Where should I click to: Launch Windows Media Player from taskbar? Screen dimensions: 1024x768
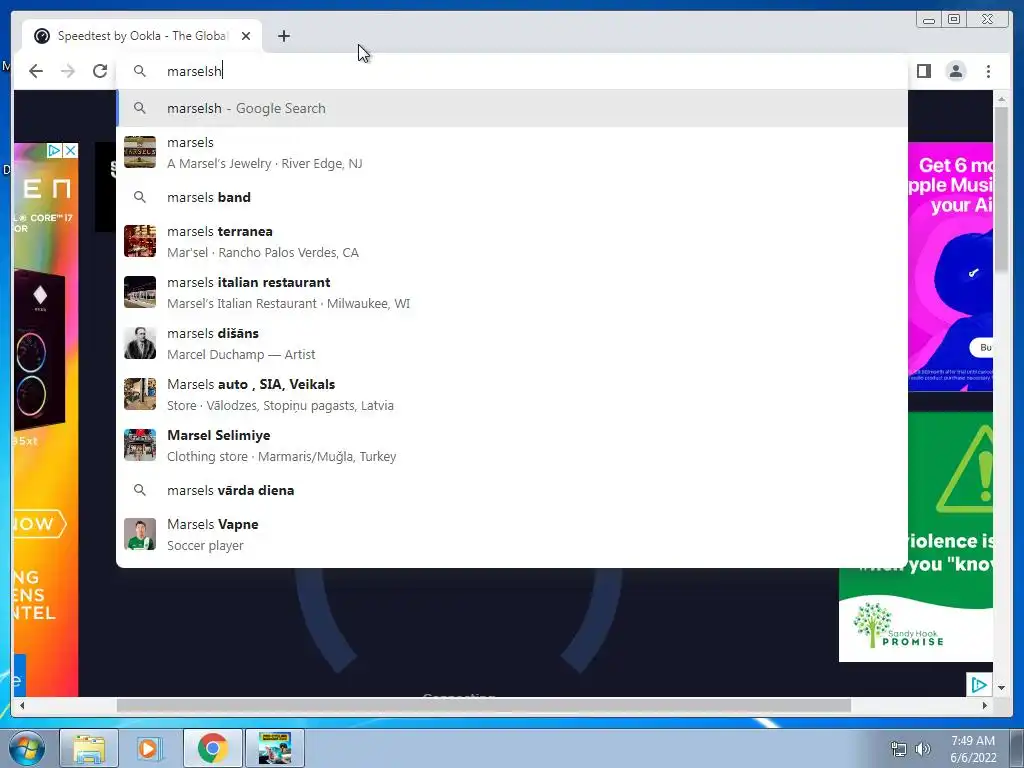(x=149, y=748)
